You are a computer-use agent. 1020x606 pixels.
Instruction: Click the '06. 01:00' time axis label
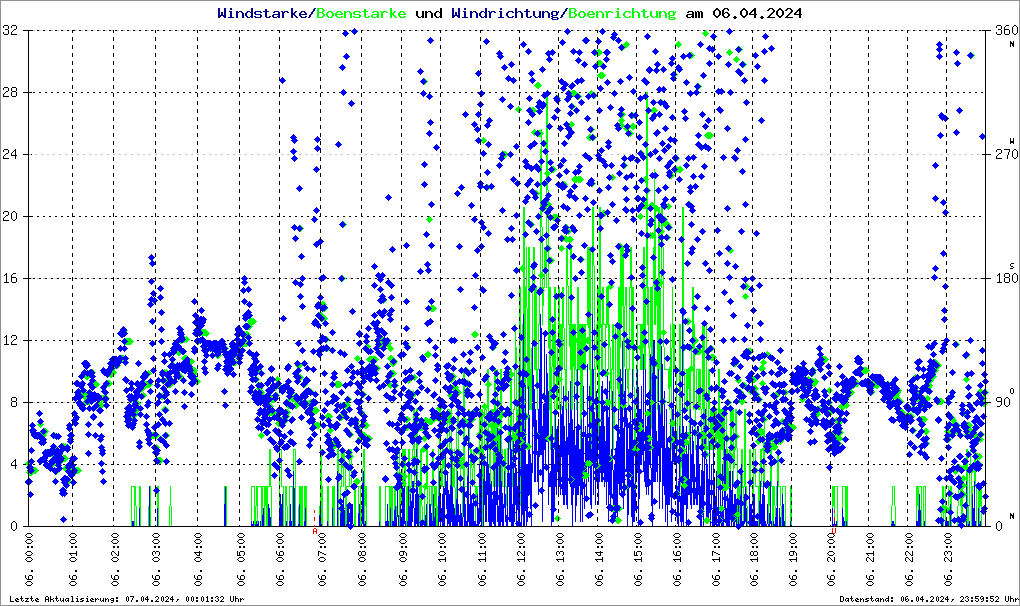pyautogui.click(x=73, y=559)
